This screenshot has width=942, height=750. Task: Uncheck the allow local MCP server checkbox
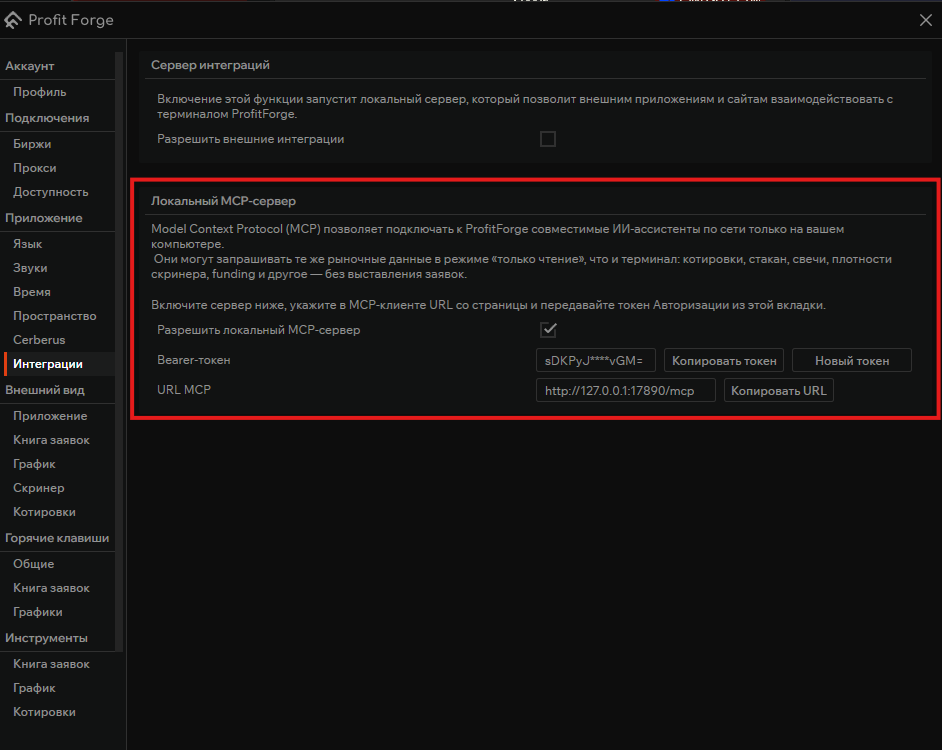(x=548, y=330)
